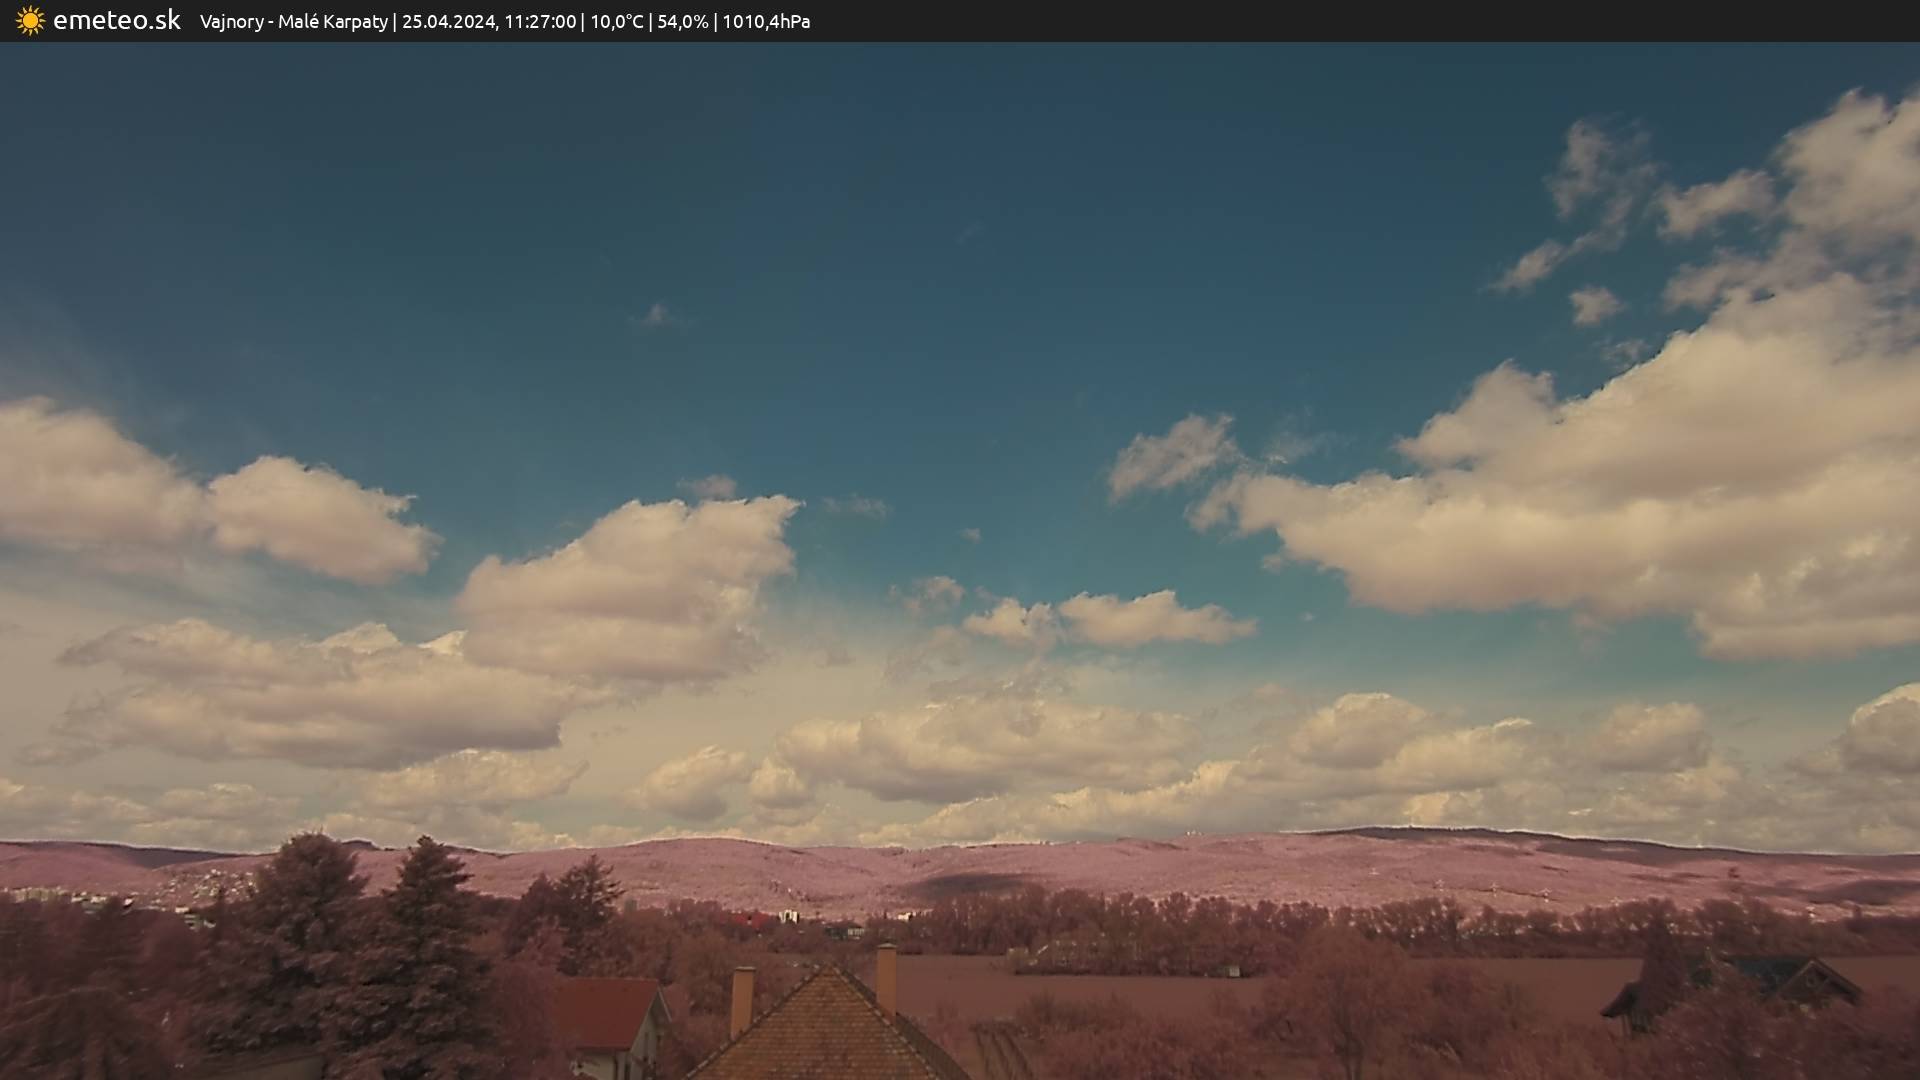Open the emeteo.sk site title
Screen dimensions: 1920x1080
(x=117, y=21)
